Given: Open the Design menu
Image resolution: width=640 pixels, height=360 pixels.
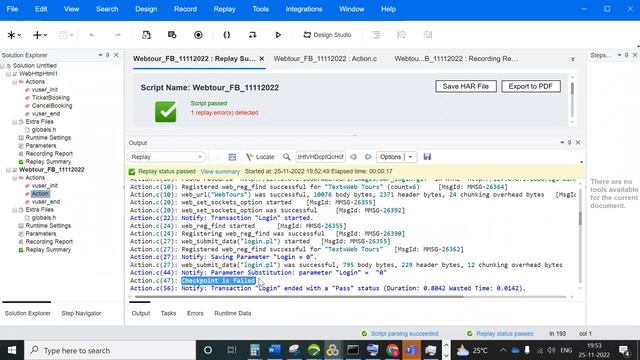Looking at the screenshot, I should (x=146, y=9).
